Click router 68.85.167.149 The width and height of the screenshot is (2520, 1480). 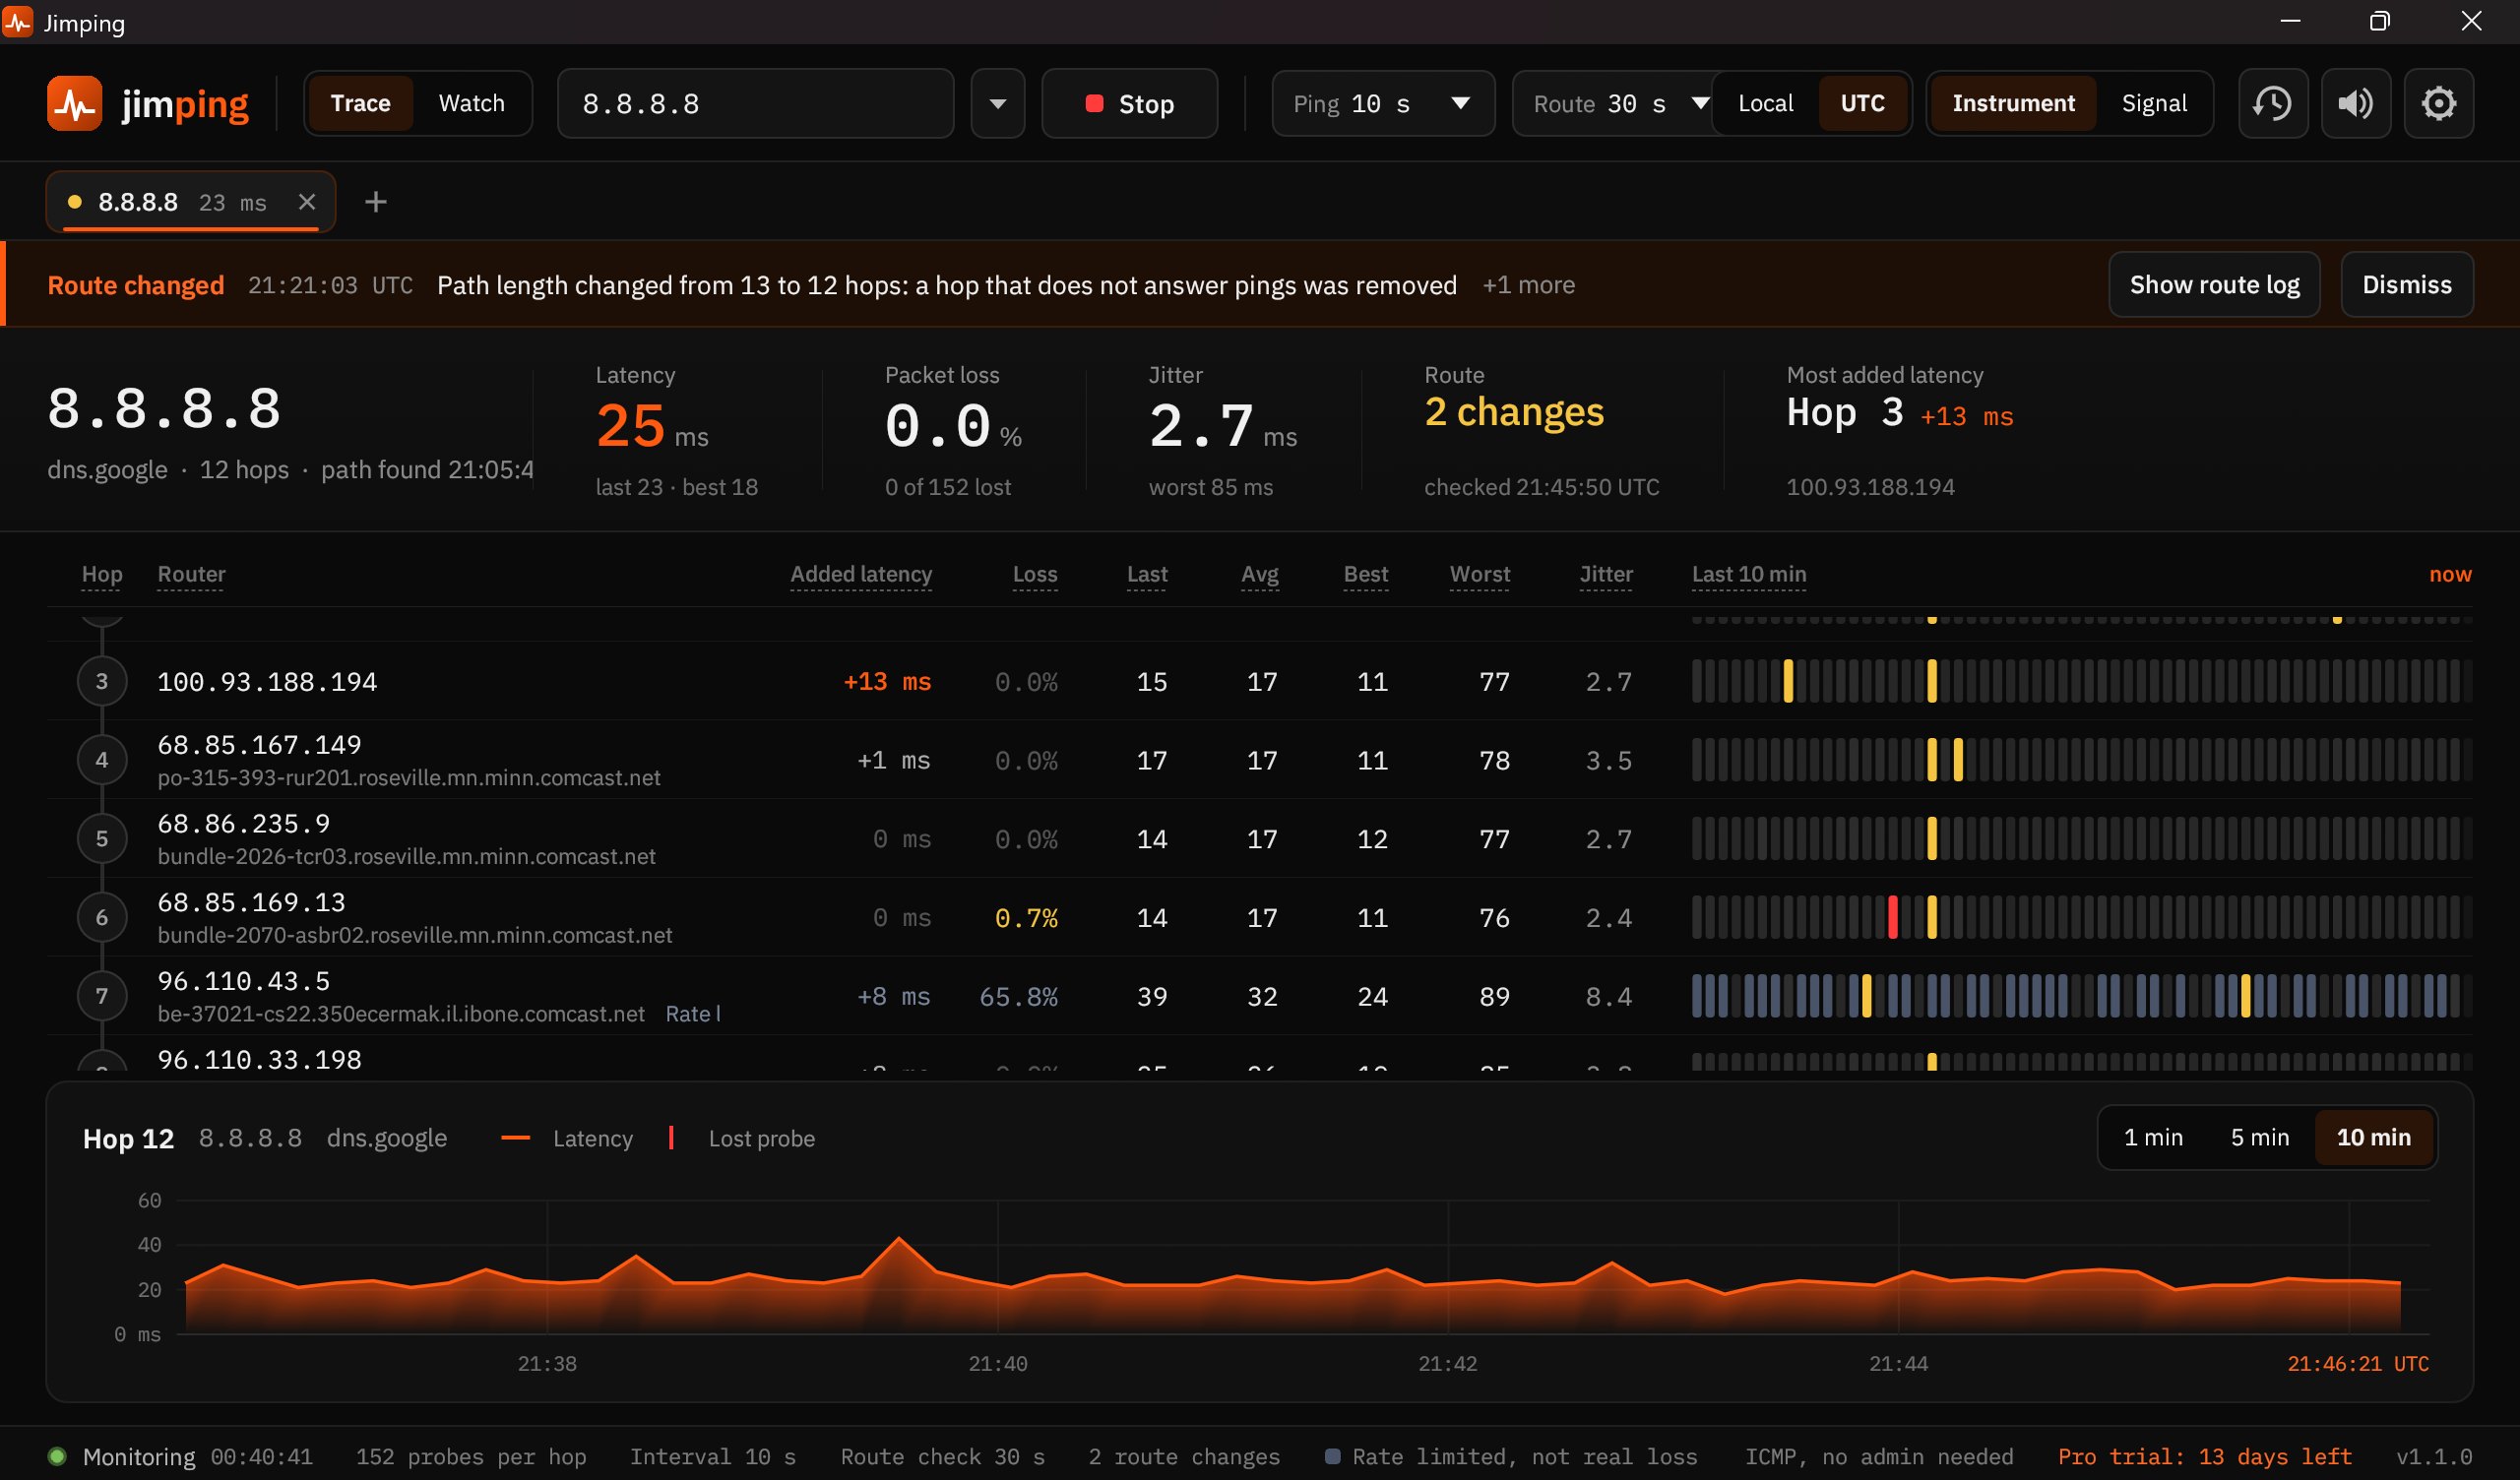(x=259, y=745)
